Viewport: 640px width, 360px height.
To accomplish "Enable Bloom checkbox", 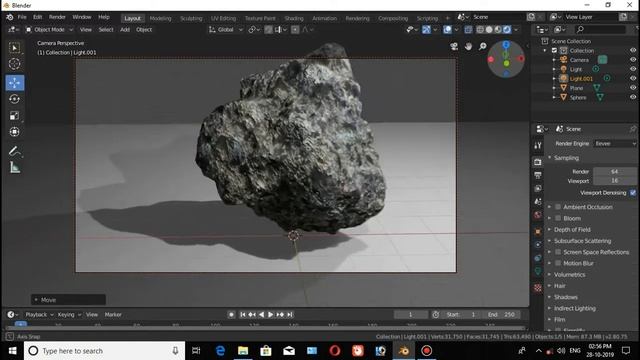I will 558,218.
